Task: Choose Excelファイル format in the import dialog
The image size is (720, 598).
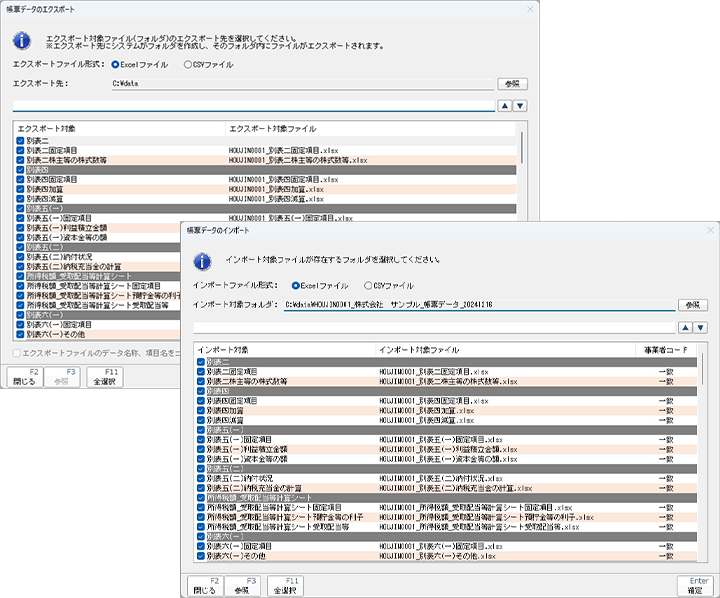Action: (295, 285)
